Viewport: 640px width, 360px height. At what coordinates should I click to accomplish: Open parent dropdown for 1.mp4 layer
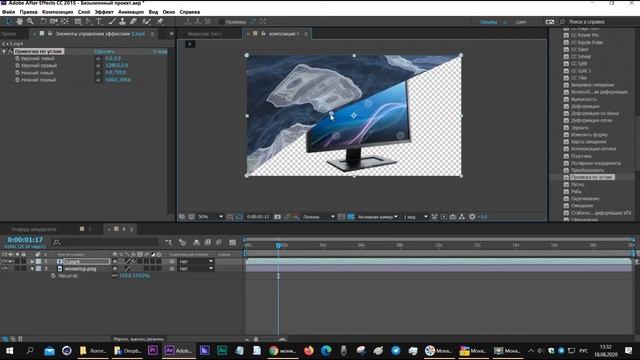pyautogui.click(x=196, y=261)
